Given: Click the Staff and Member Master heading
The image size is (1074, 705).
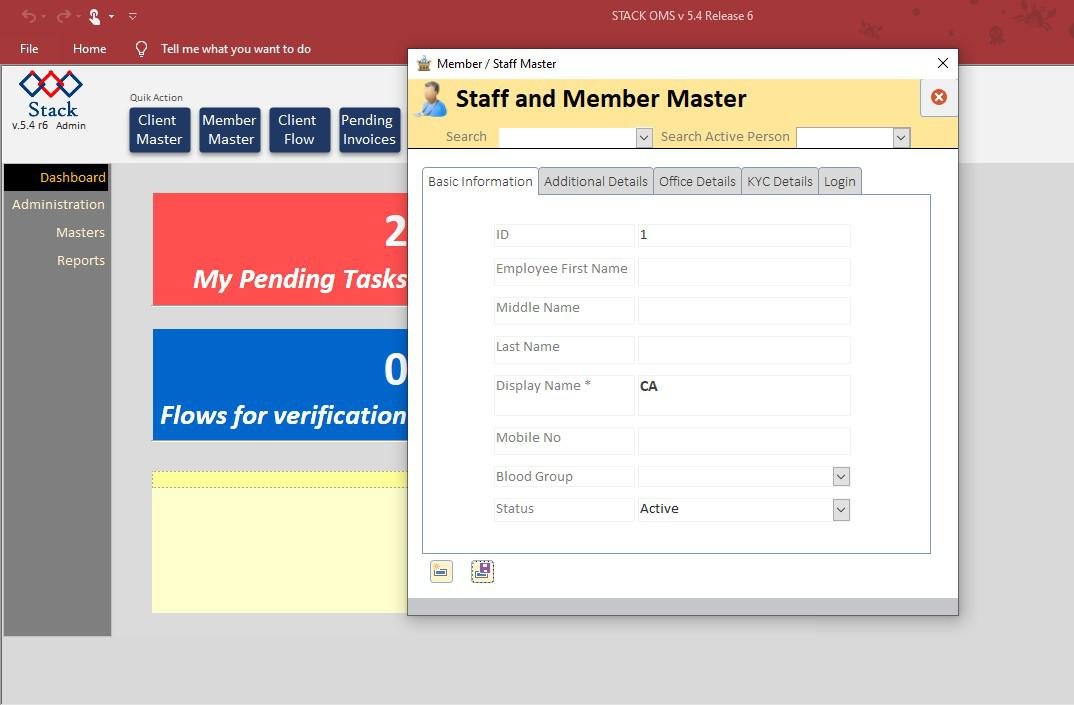Looking at the screenshot, I should (601, 99).
